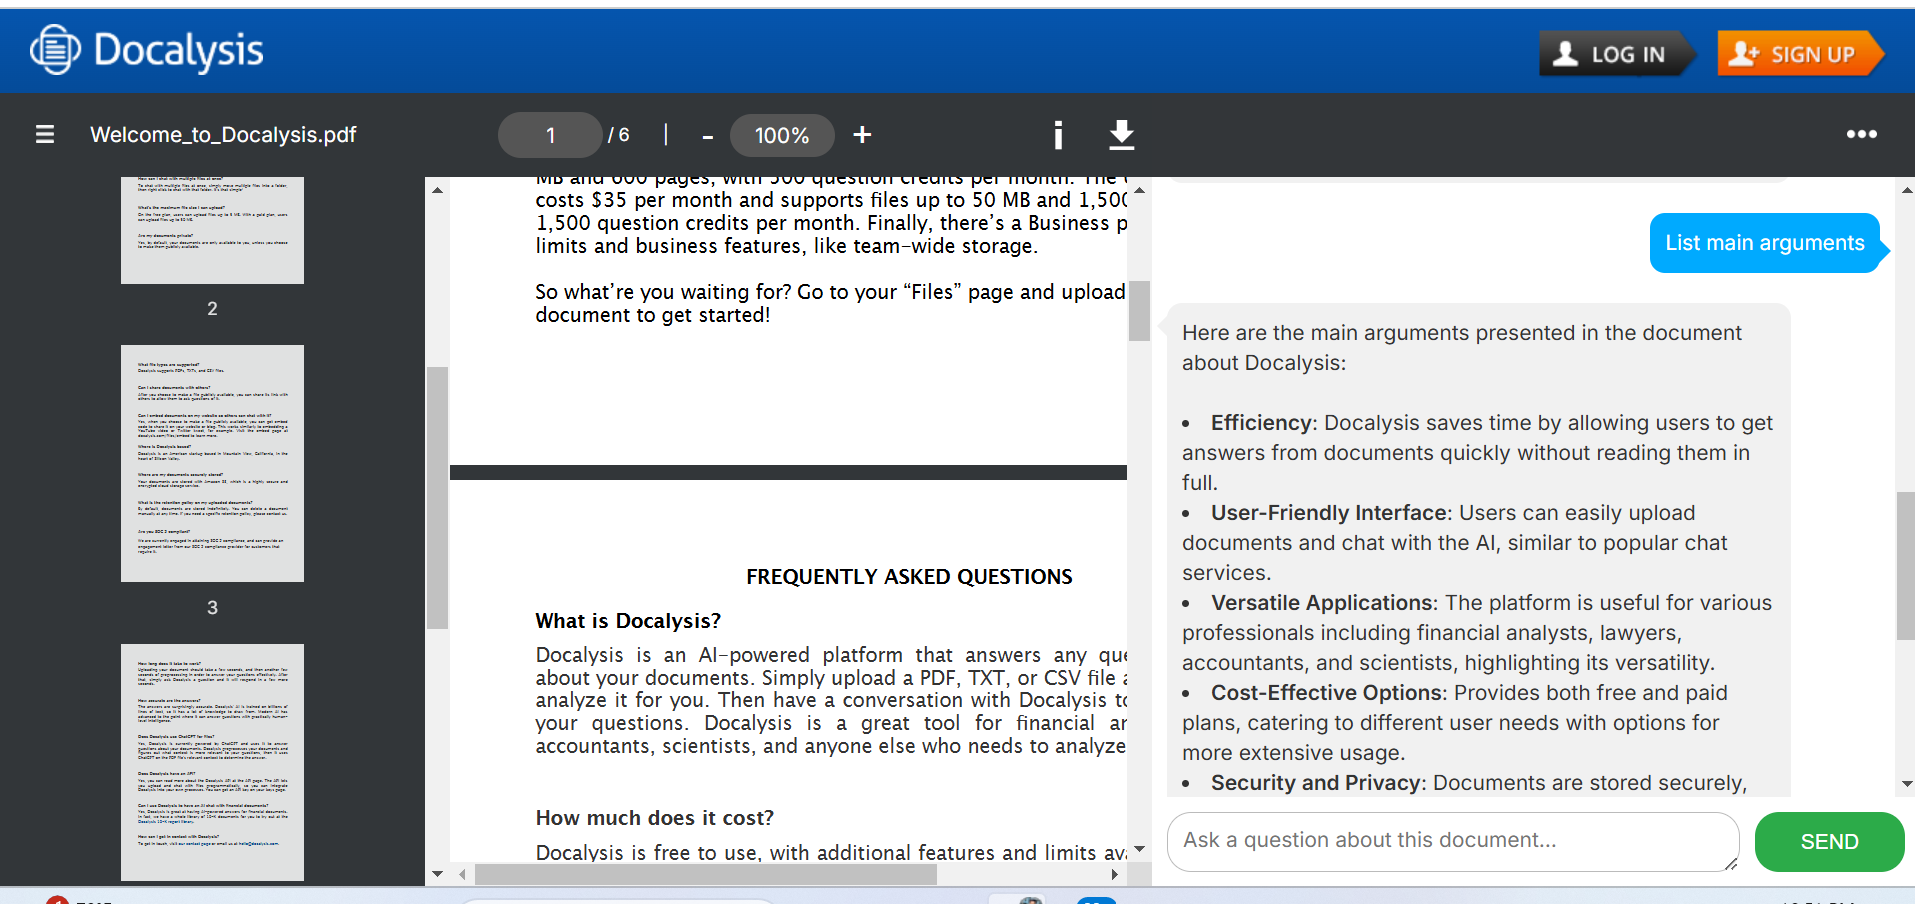Select the page 2 thumbnail

(x=212, y=230)
